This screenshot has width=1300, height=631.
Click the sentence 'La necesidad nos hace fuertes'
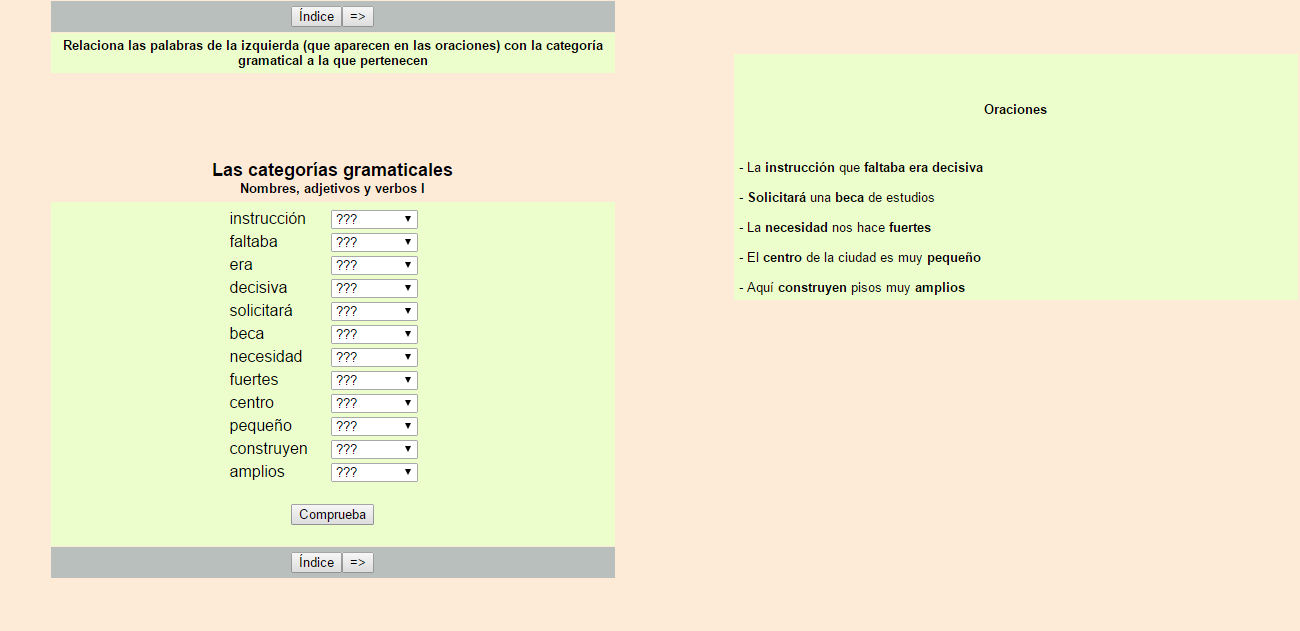coord(835,228)
